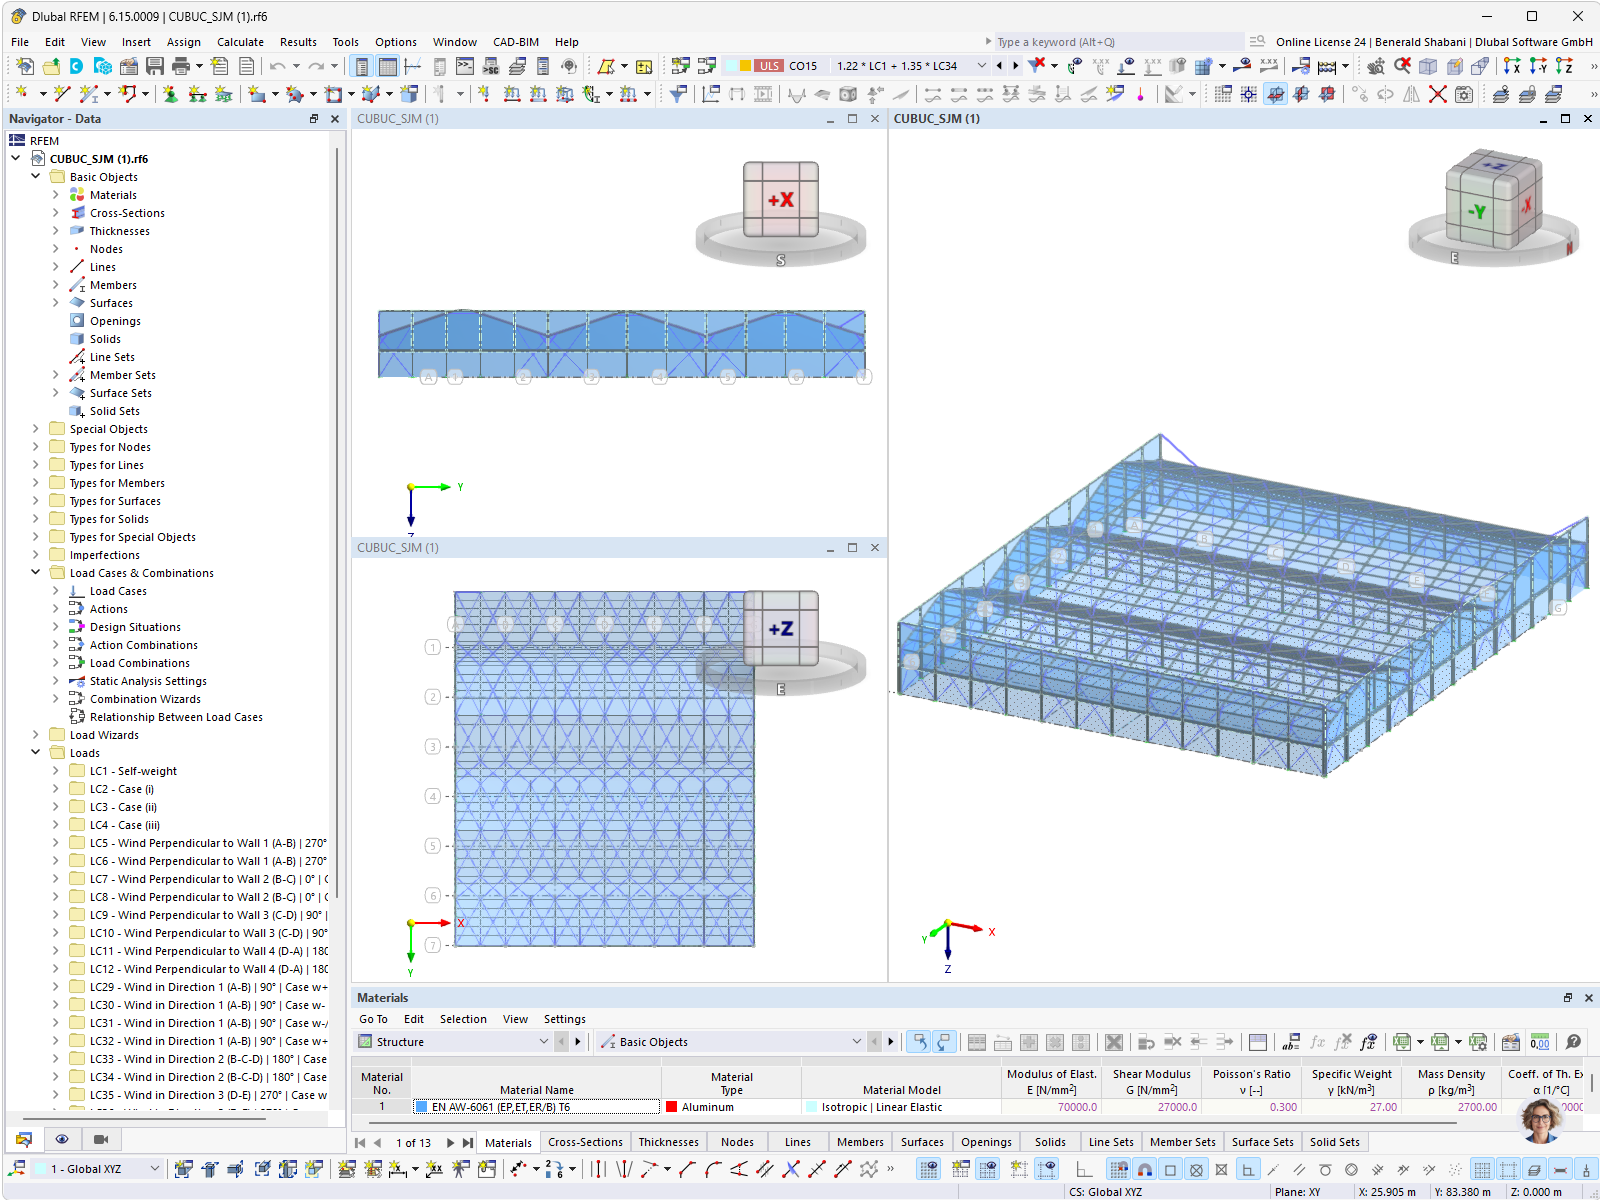This screenshot has height=1200, width=1600.
Task: Click the red X delete icon in second toolbar
Action: point(1437,94)
